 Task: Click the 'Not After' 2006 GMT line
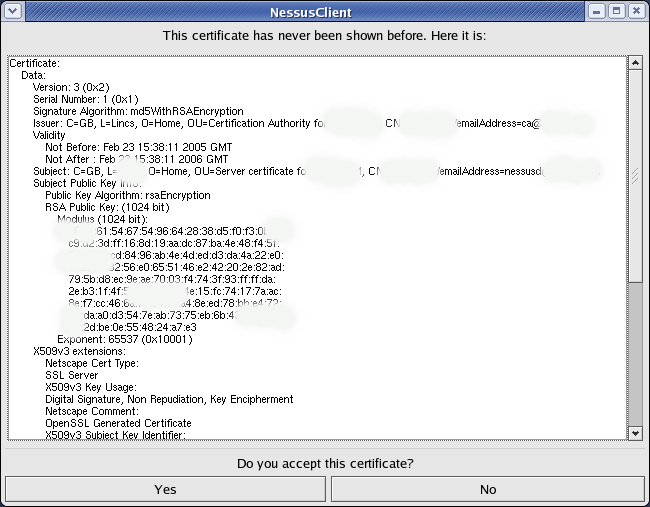[137, 160]
